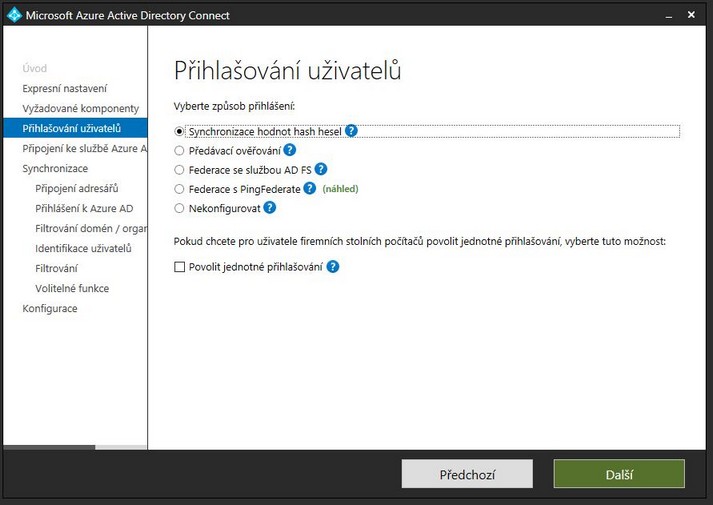Show help for Nekonfigurovat option
The image size is (713, 505).
(270, 208)
